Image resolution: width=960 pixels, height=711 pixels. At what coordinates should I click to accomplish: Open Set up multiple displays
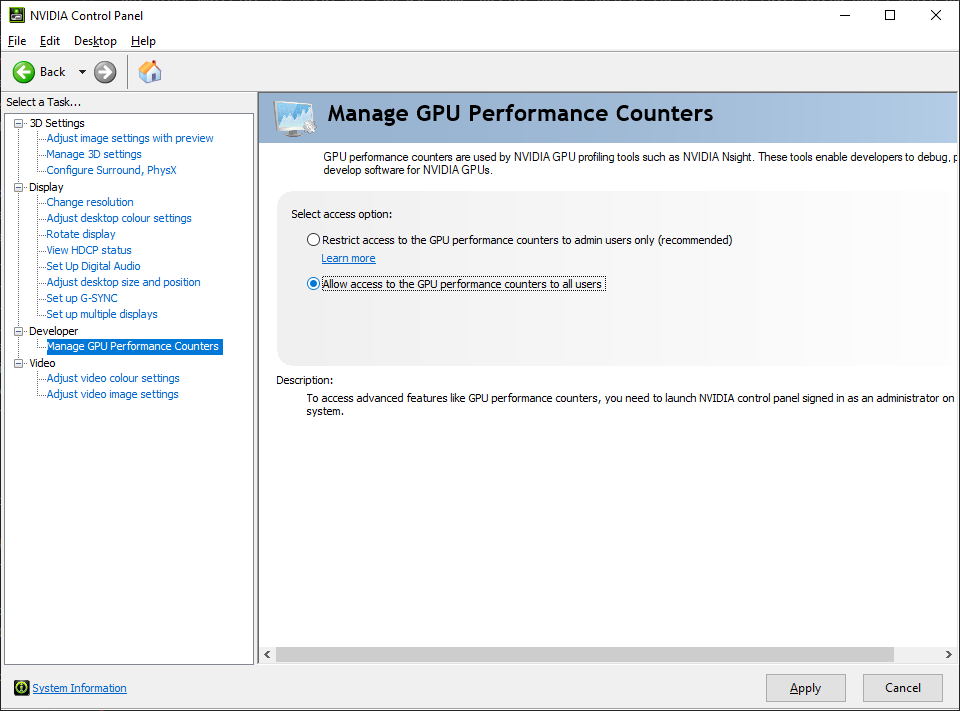click(102, 314)
